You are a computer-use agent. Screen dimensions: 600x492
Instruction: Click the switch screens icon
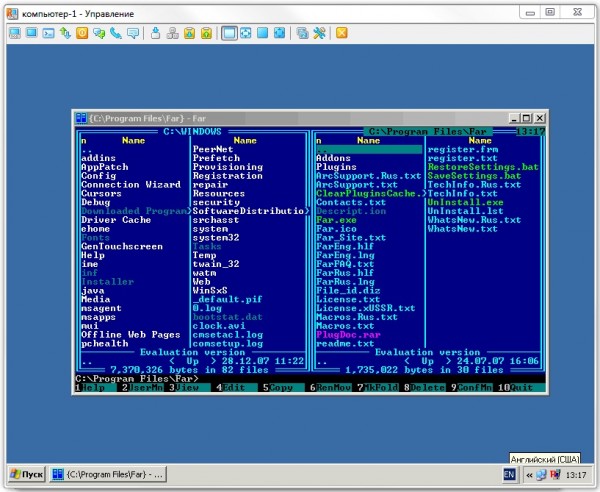pyautogui.click(x=302, y=33)
